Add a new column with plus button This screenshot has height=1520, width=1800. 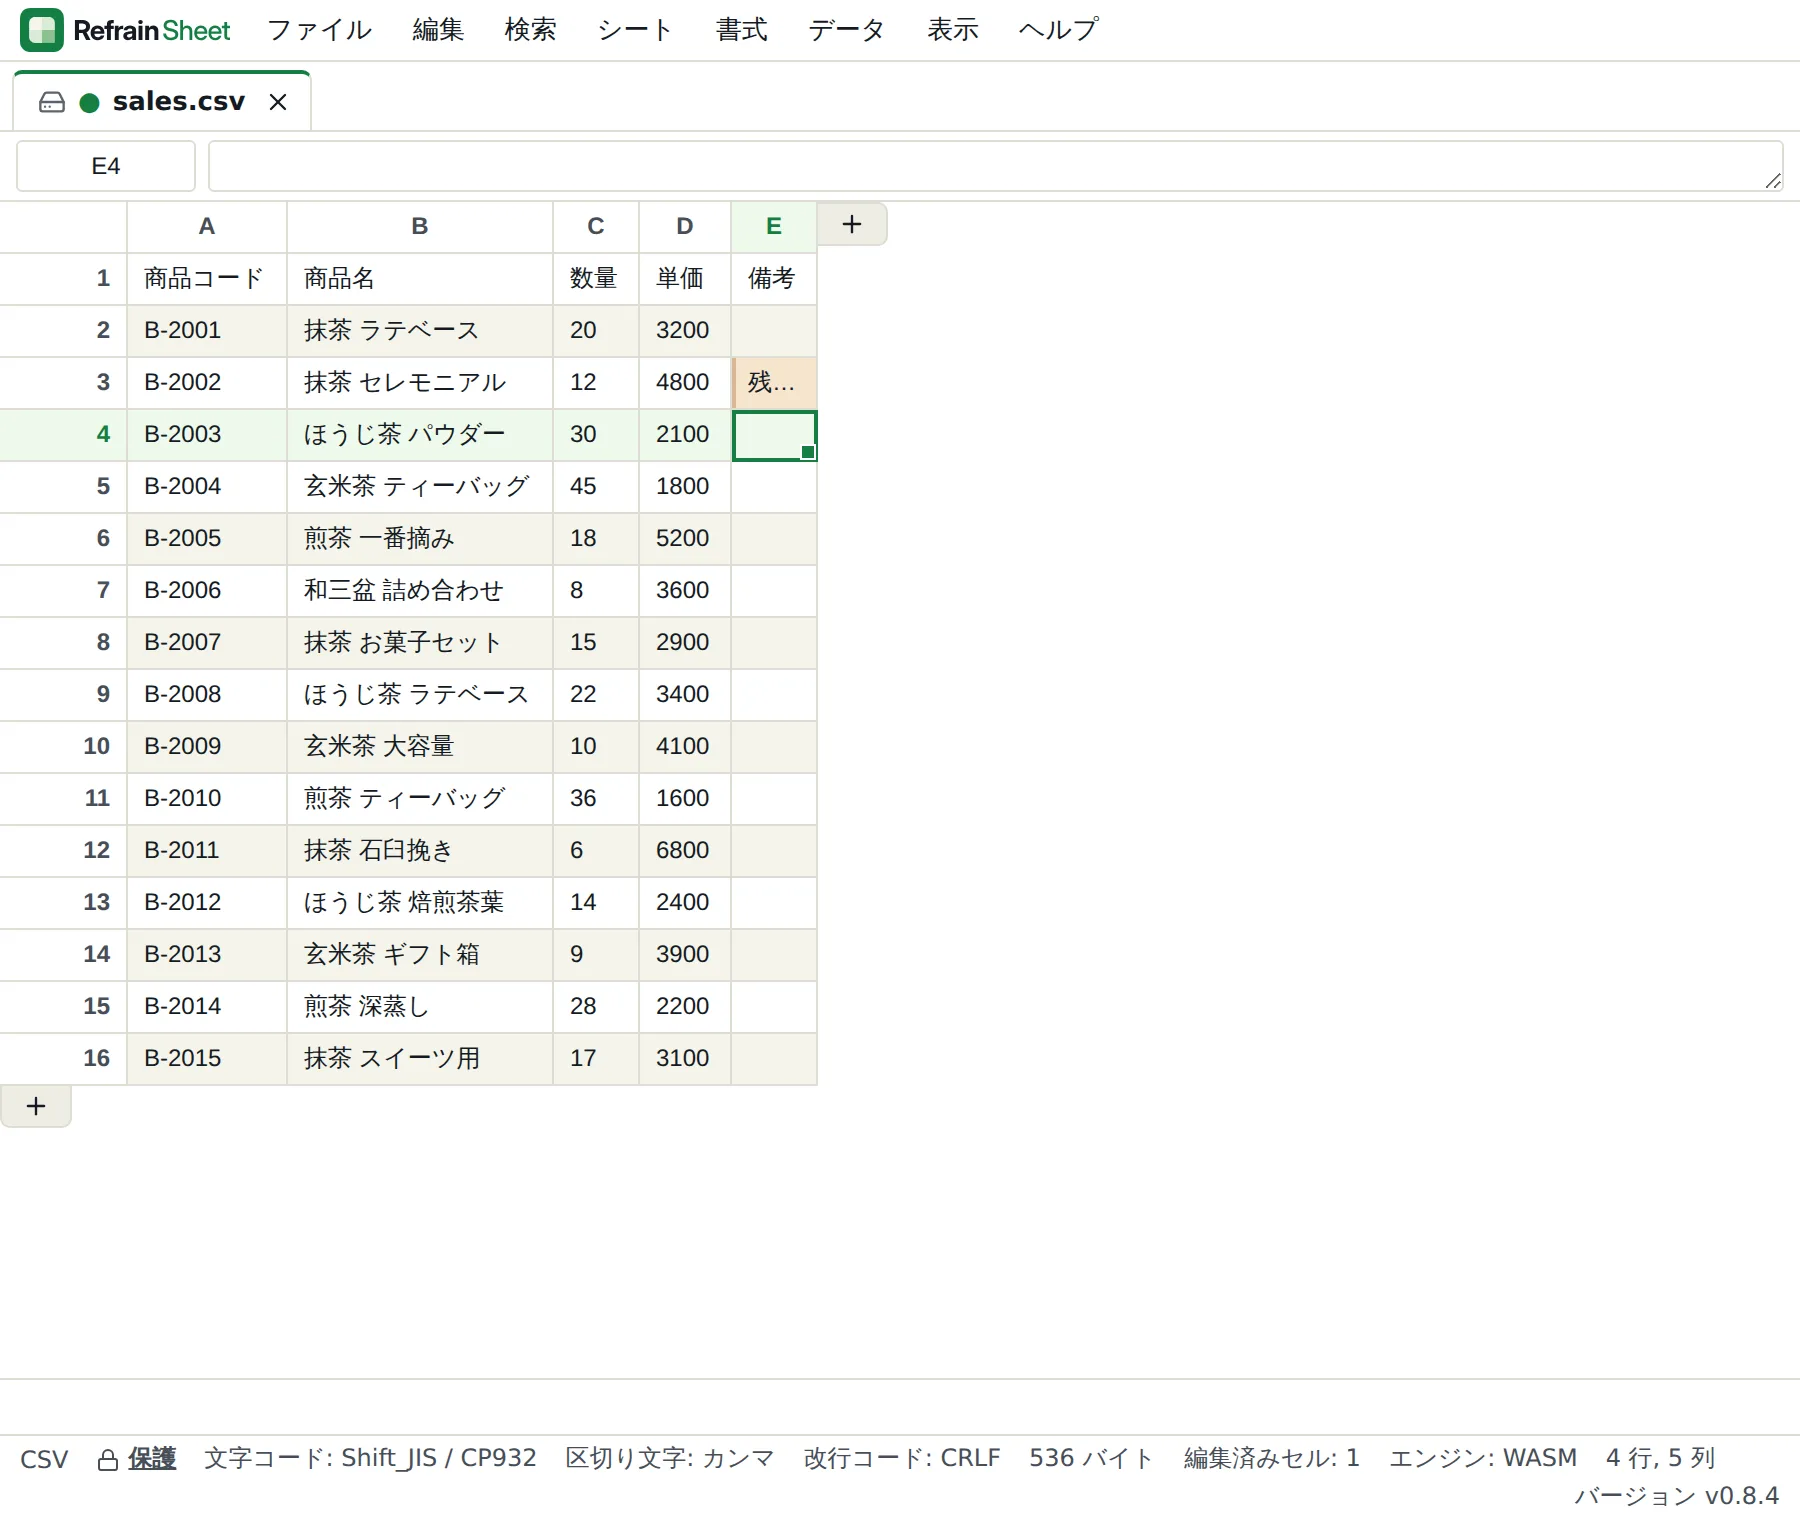(x=852, y=224)
